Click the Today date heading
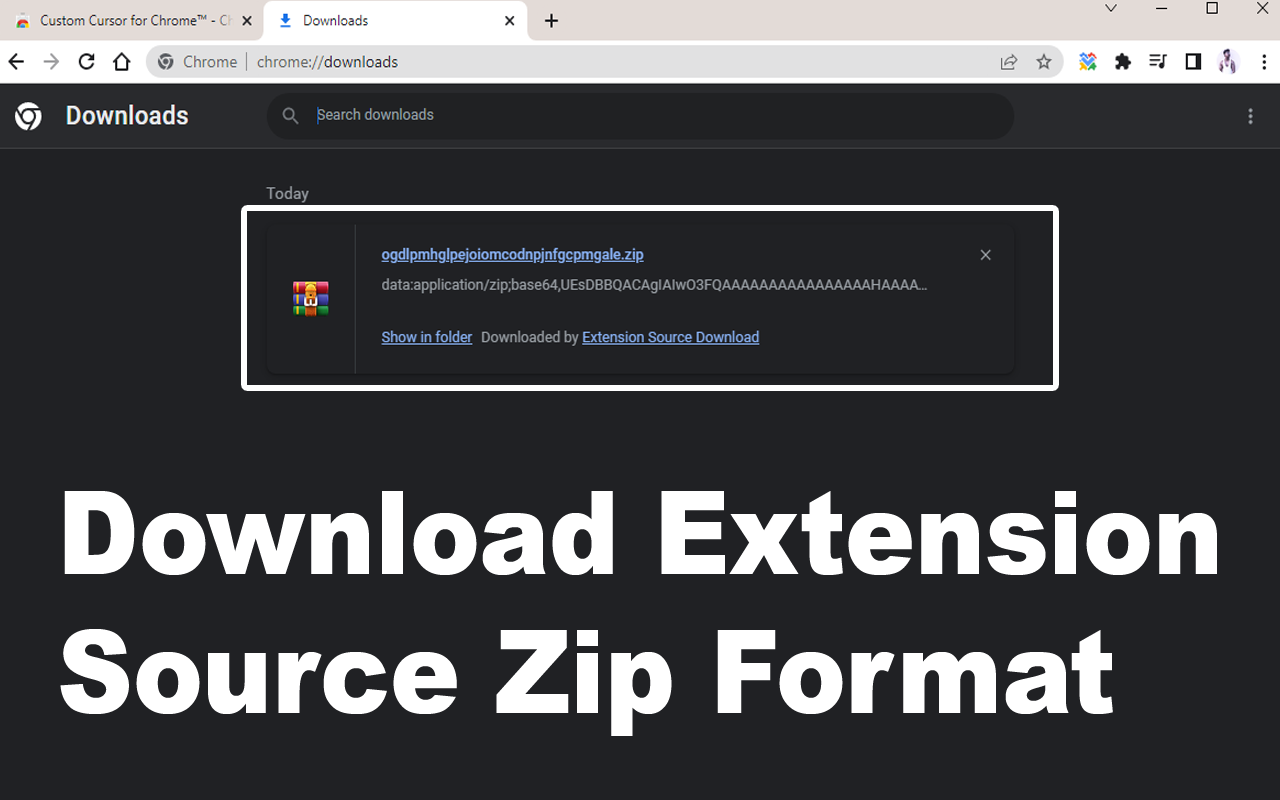The image size is (1280, 800). tap(287, 194)
